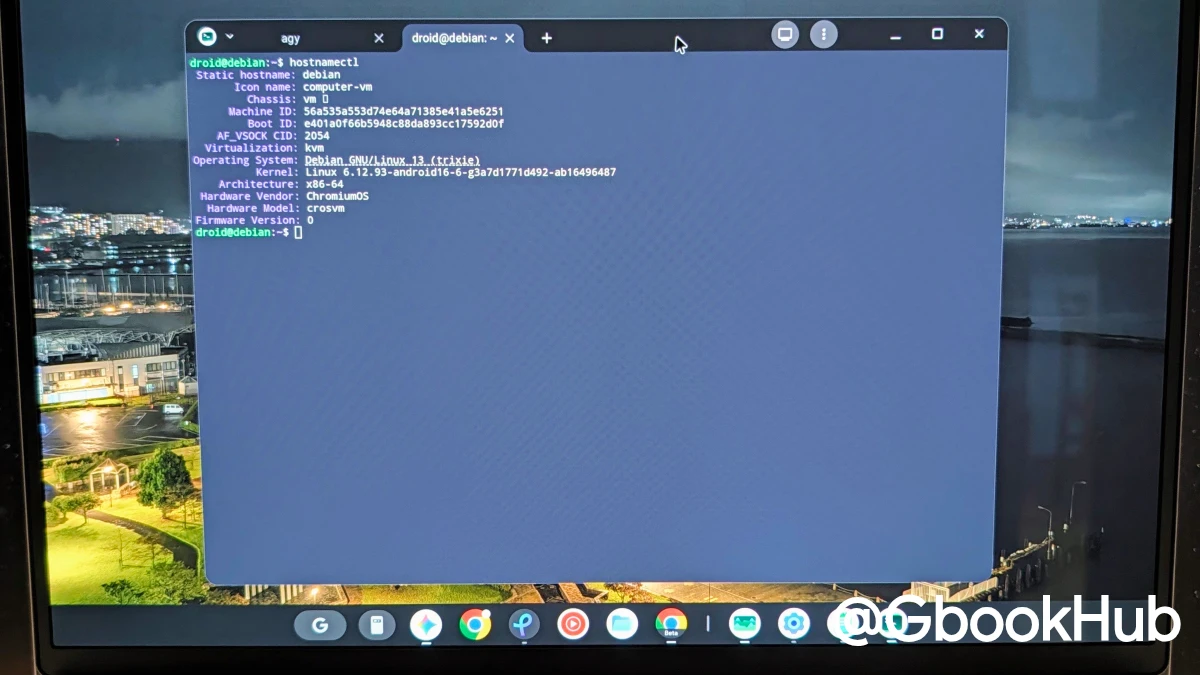Click the Hardware Vendor value ChromiumOS

coord(337,196)
